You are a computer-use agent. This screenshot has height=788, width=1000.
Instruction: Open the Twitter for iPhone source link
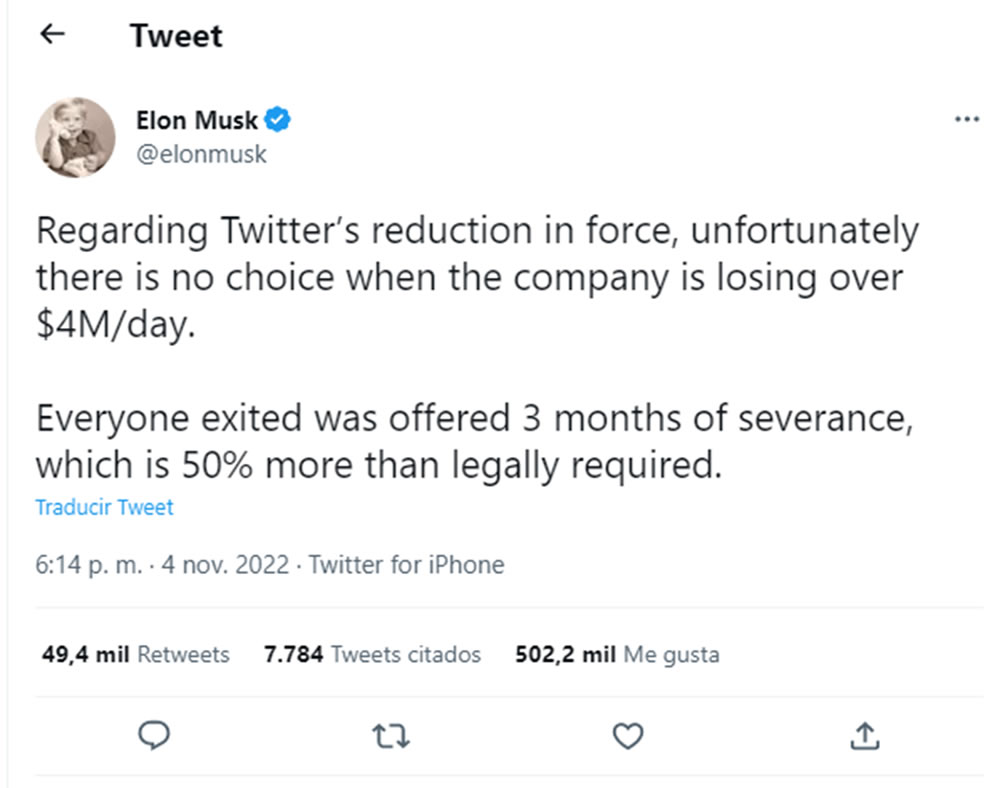407,565
